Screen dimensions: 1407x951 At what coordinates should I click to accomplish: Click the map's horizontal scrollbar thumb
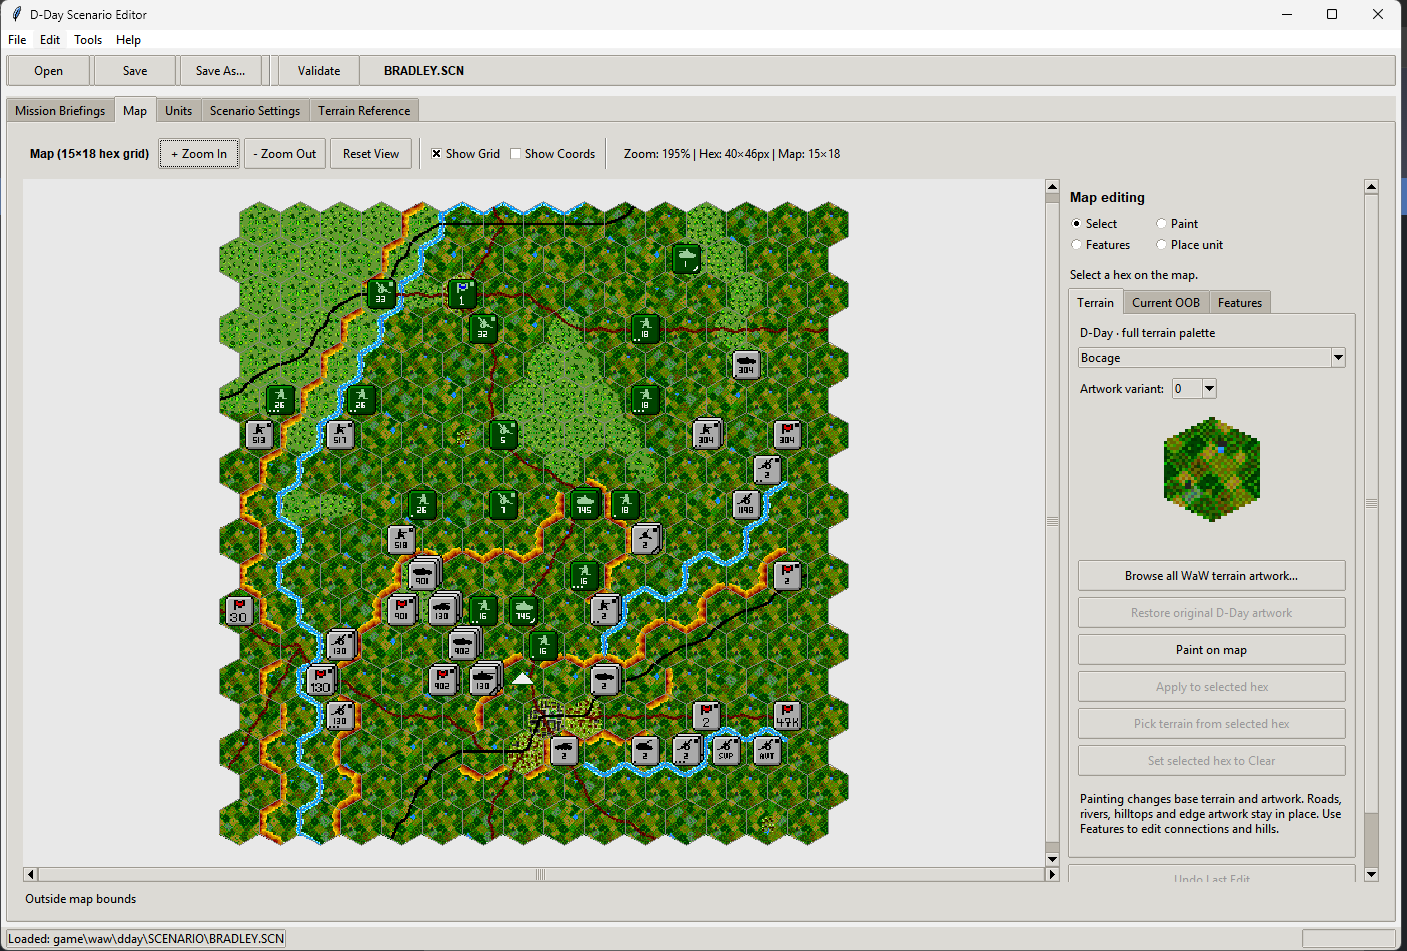point(540,874)
